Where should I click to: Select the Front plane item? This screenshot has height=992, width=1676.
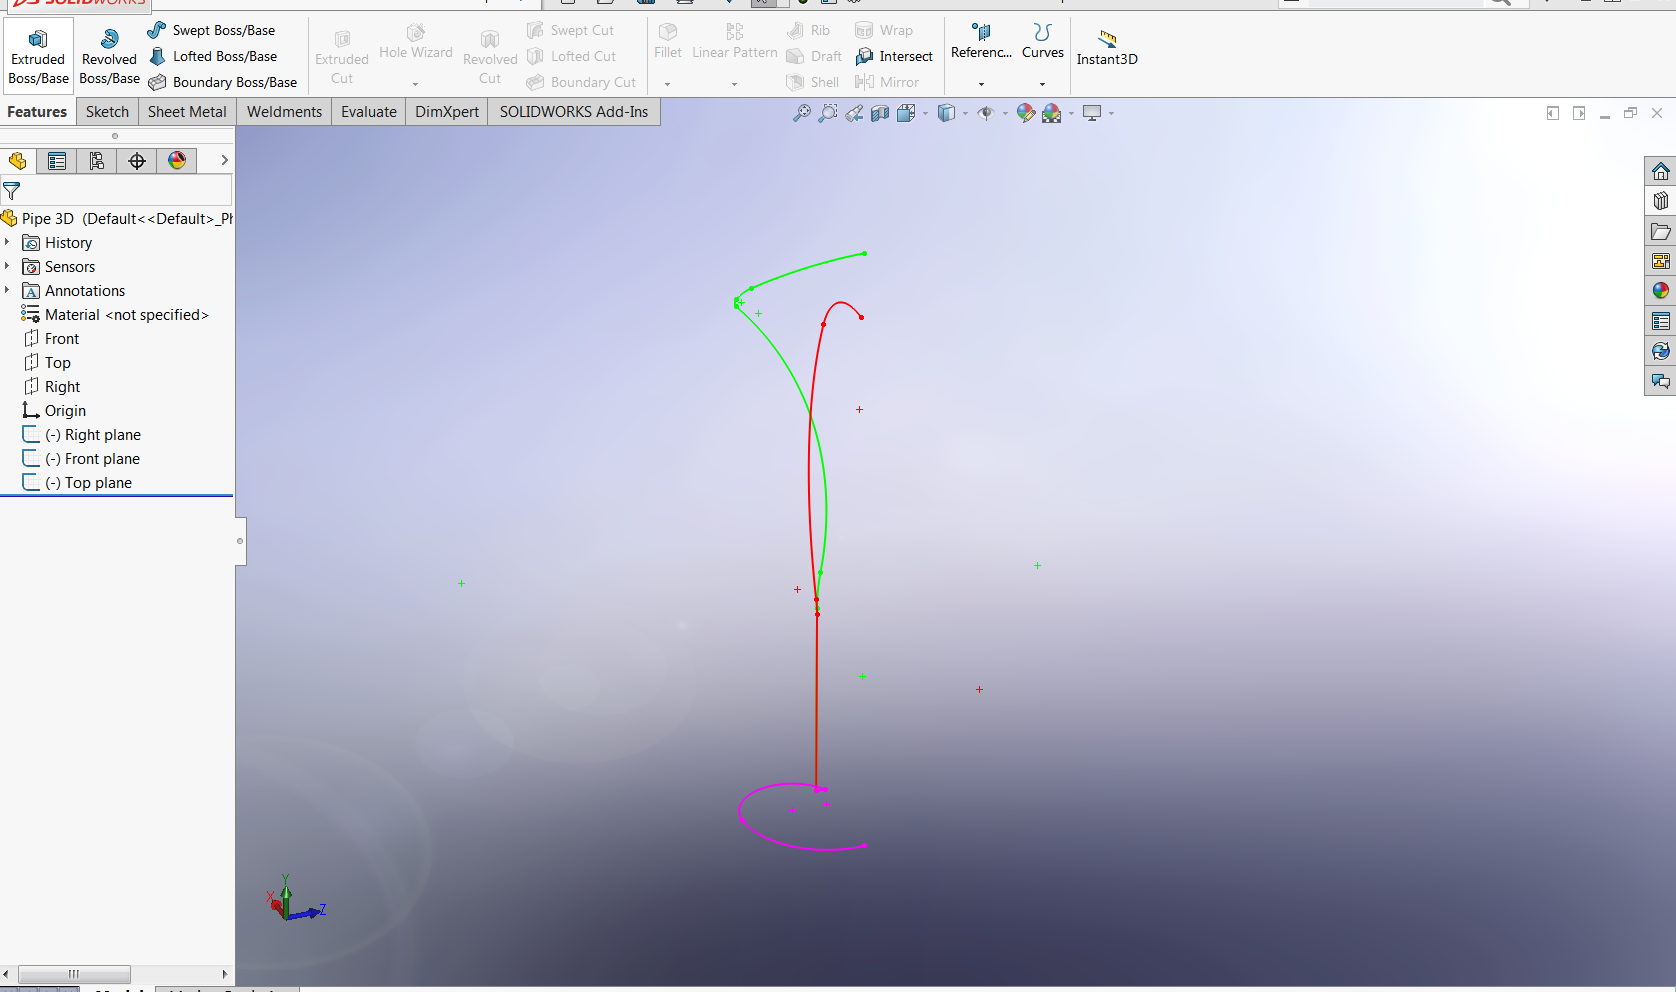point(51,338)
